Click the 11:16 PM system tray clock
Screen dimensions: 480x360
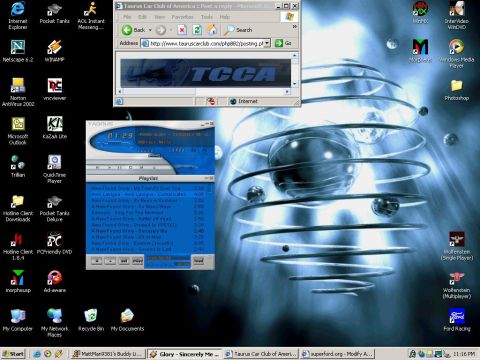coord(464,354)
